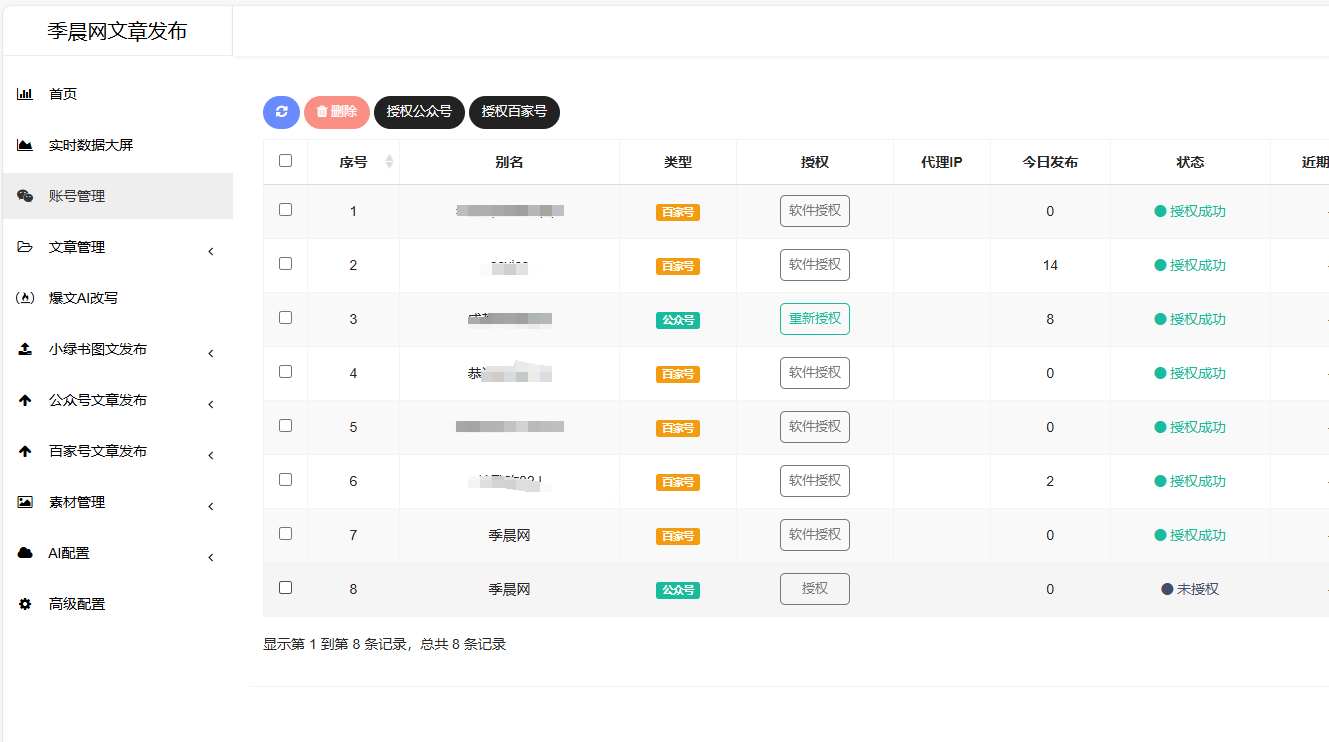Click the 授权公众号 button
Viewport: 1329px width, 742px height.
pos(419,112)
